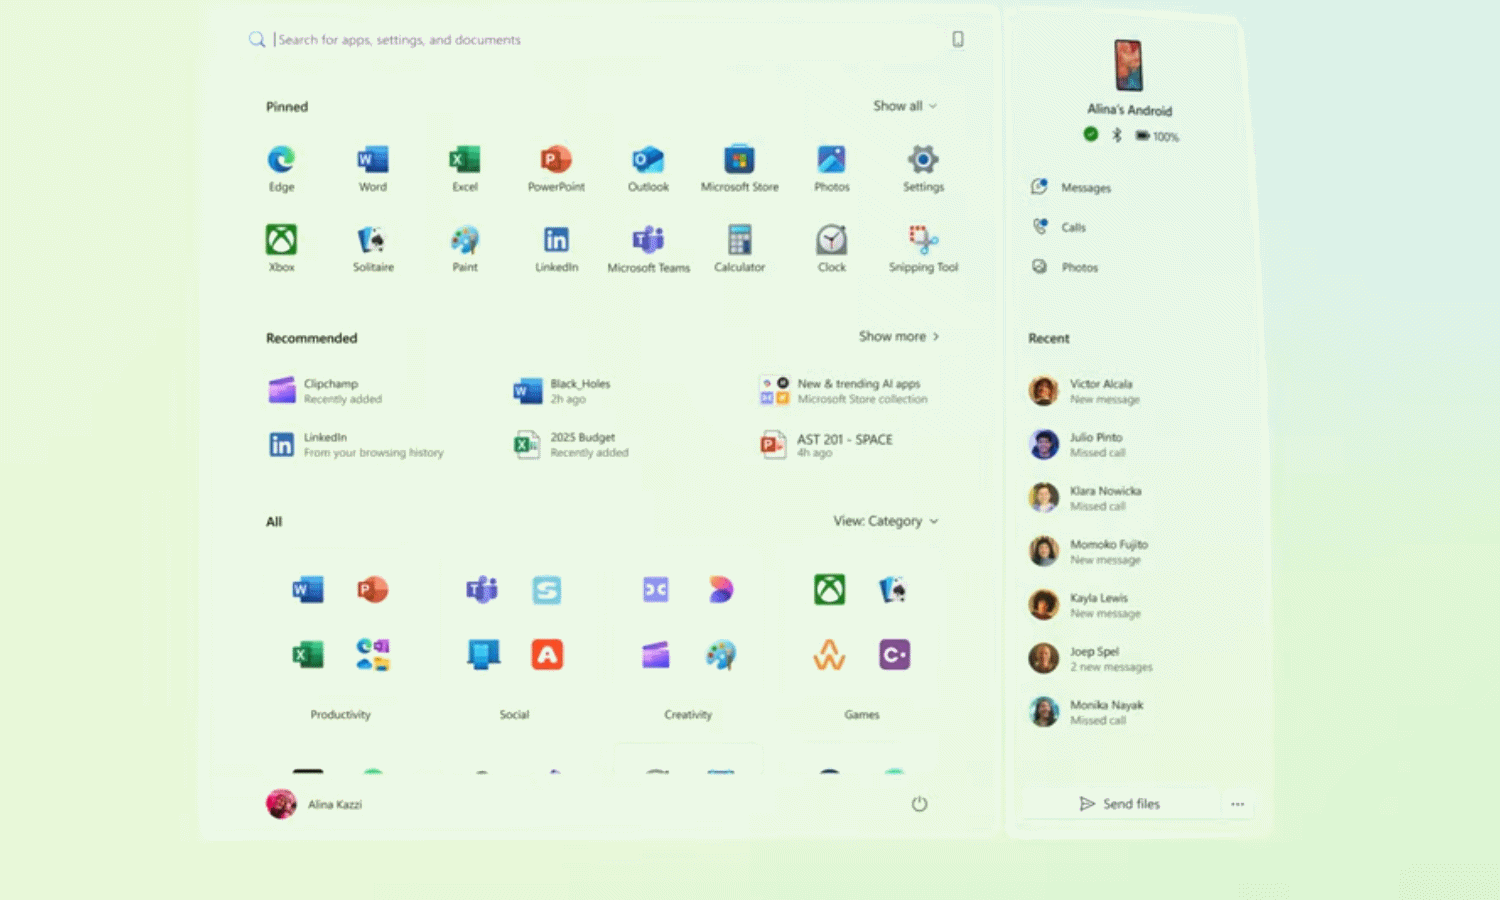Open LinkedIn from browsing history recommendation
Screen dimensions: 1500x900
356,445
